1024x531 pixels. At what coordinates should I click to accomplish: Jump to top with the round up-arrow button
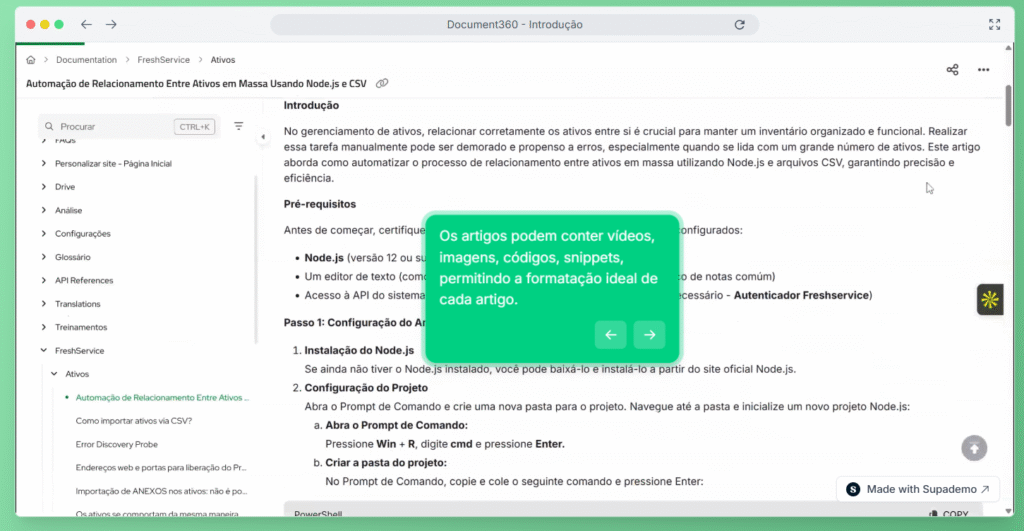tap(974, 448)
